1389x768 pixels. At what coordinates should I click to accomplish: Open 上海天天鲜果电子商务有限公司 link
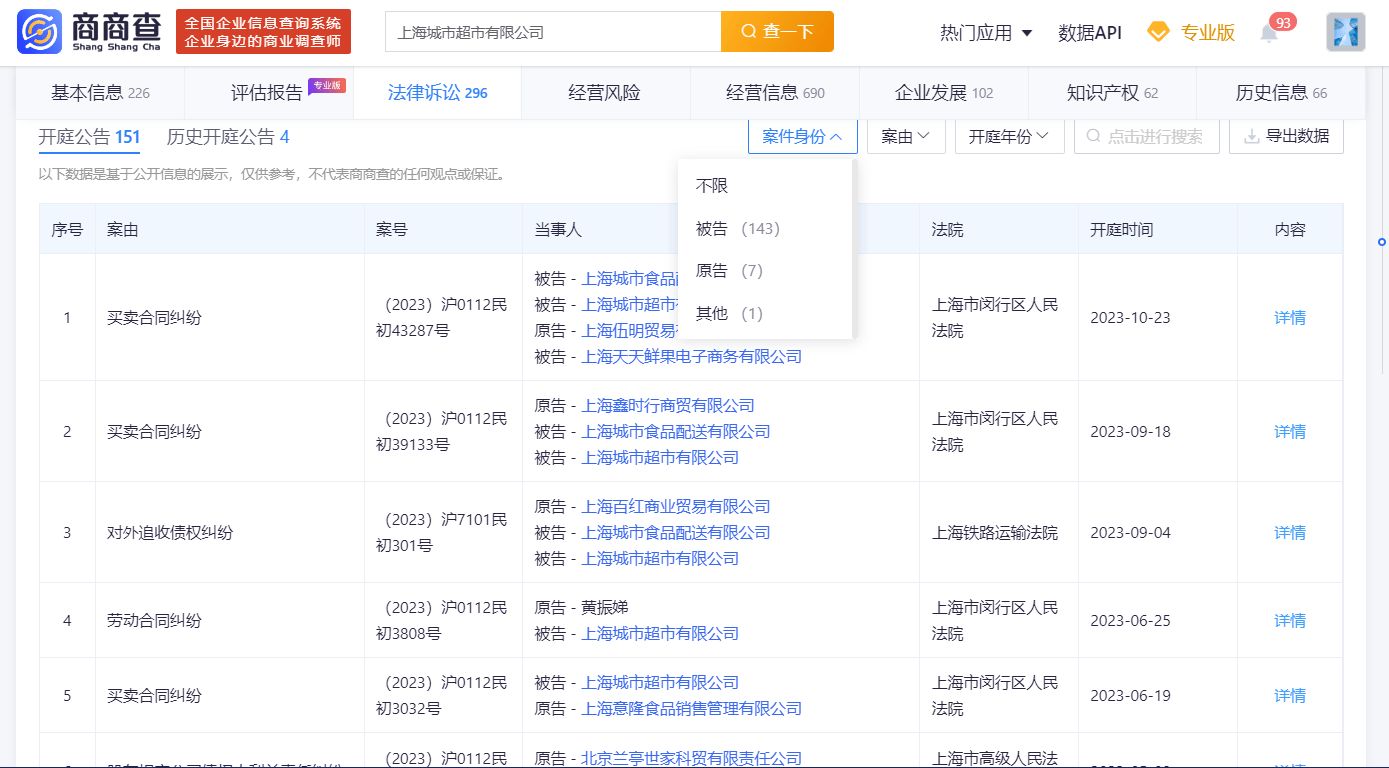coord(692,357)
